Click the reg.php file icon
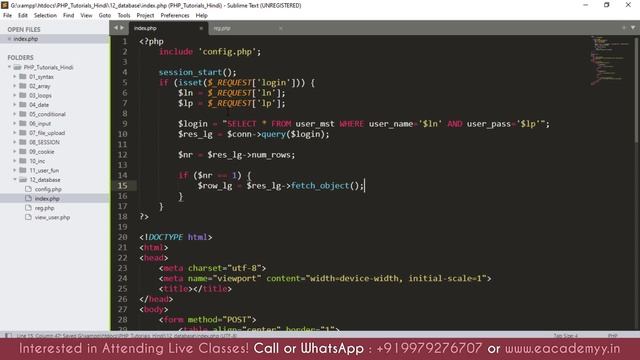Image resolution: width=640 pixels, height=360 pixels. click(x=28, y=208)
